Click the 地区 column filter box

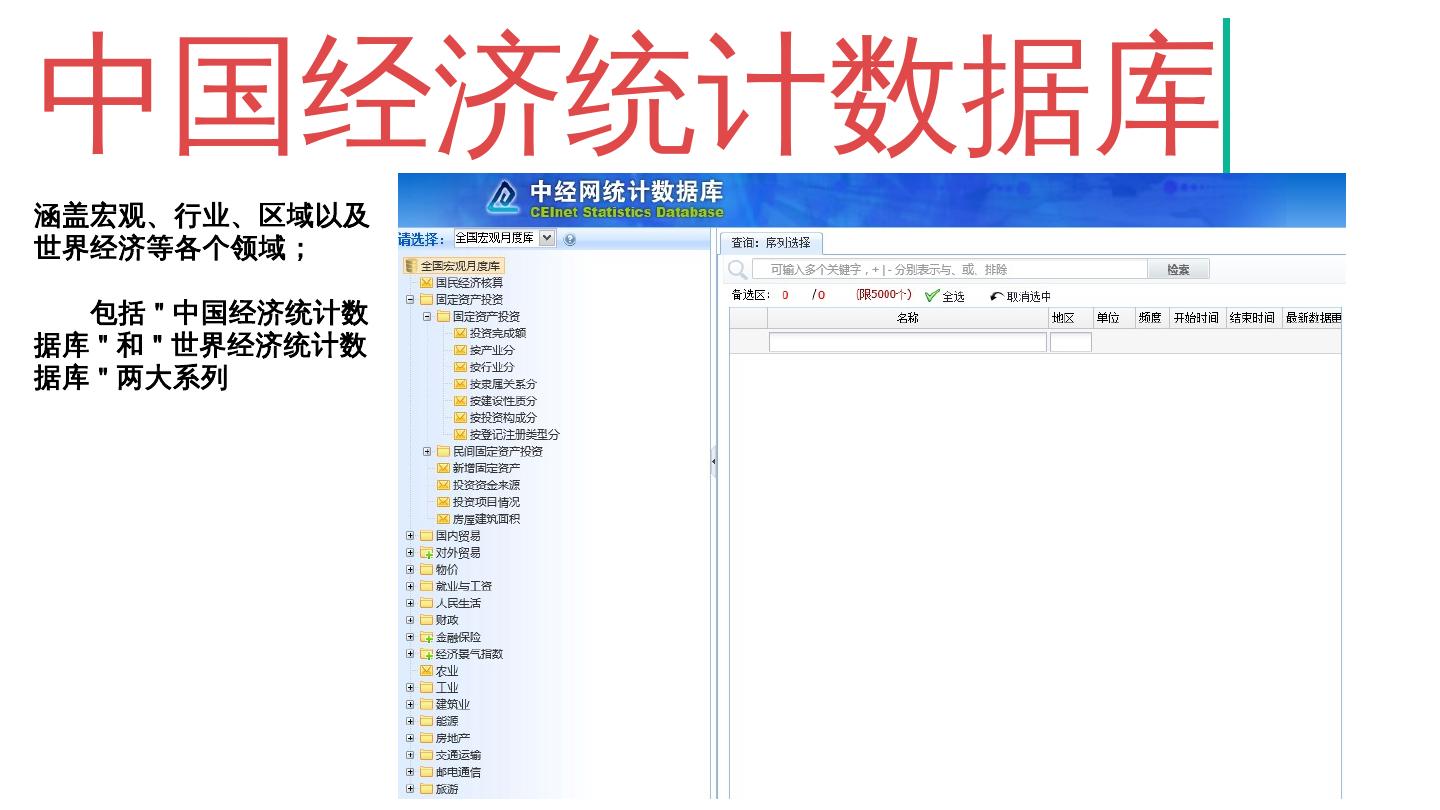click(x=1070, y=342)
